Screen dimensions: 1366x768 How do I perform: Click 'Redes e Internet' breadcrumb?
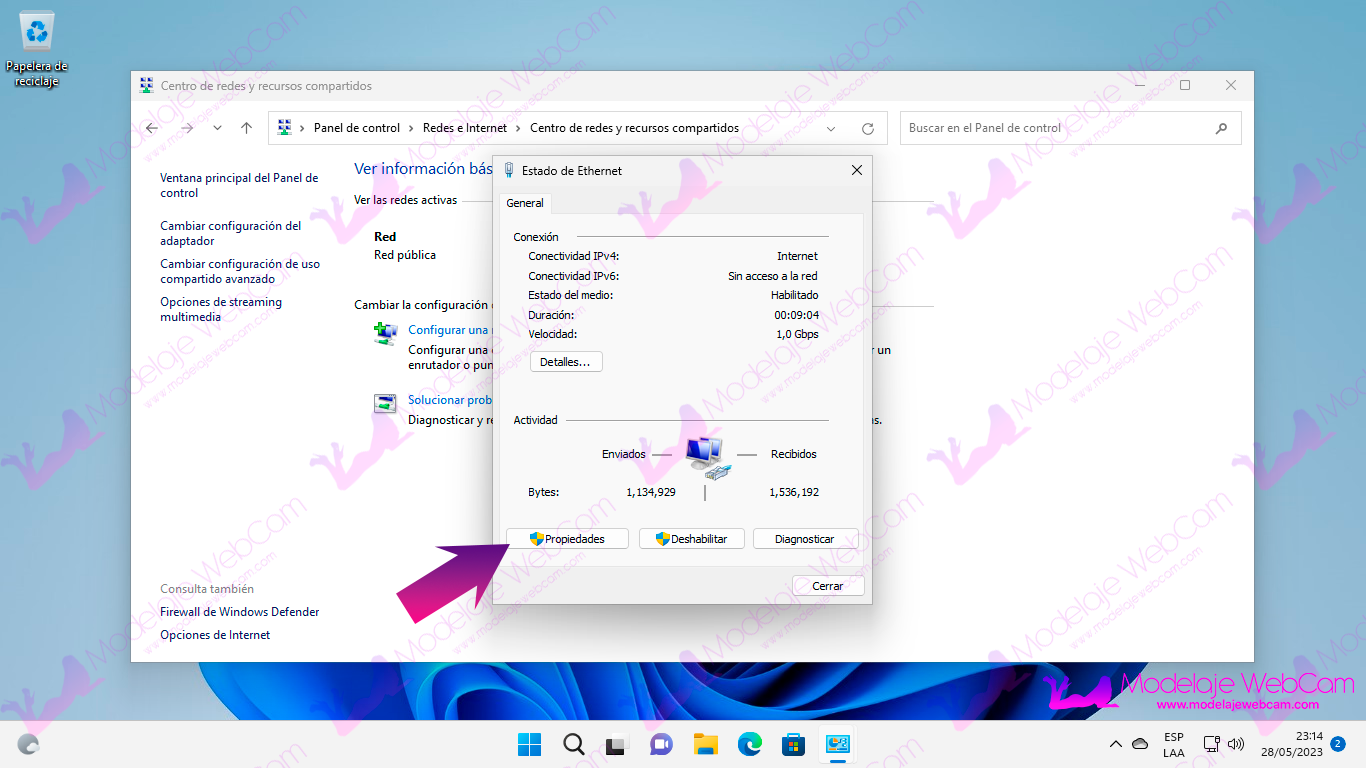(465, 128)
